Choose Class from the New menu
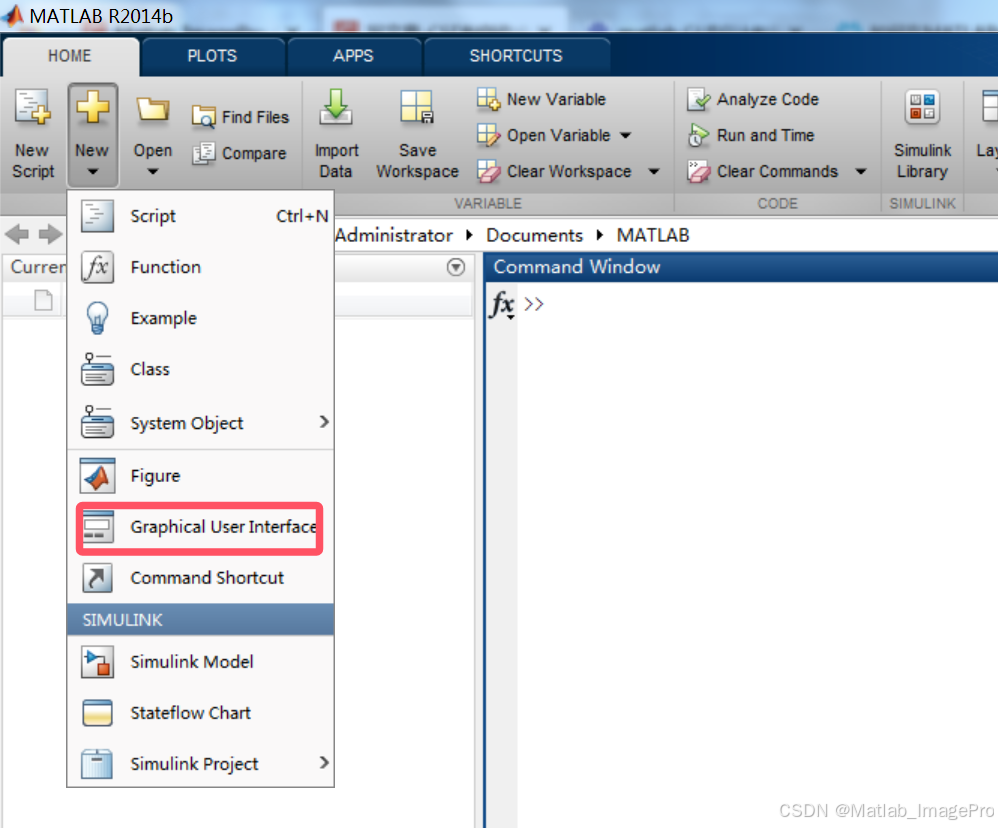Viewport: 998px width, 828px height. click(x=200, y=369)
